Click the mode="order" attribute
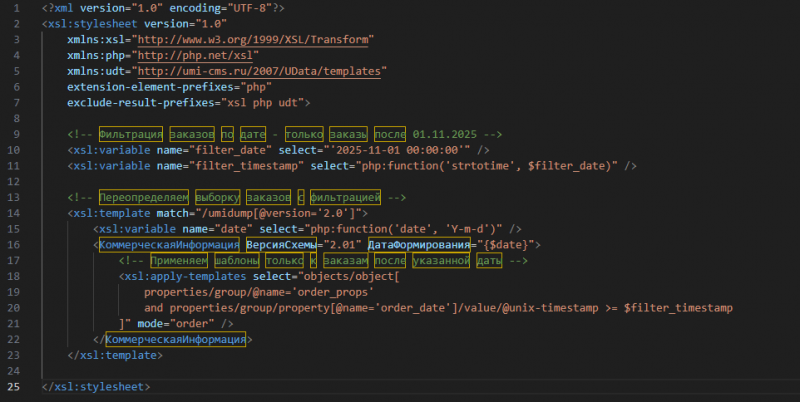The height and width of the screenshot is (402, 800). point(179,323)
